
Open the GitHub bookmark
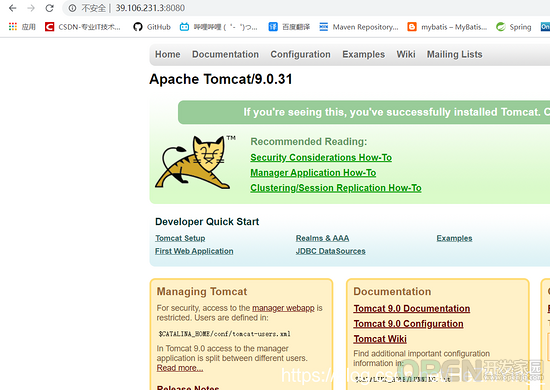tap(152, 27)
